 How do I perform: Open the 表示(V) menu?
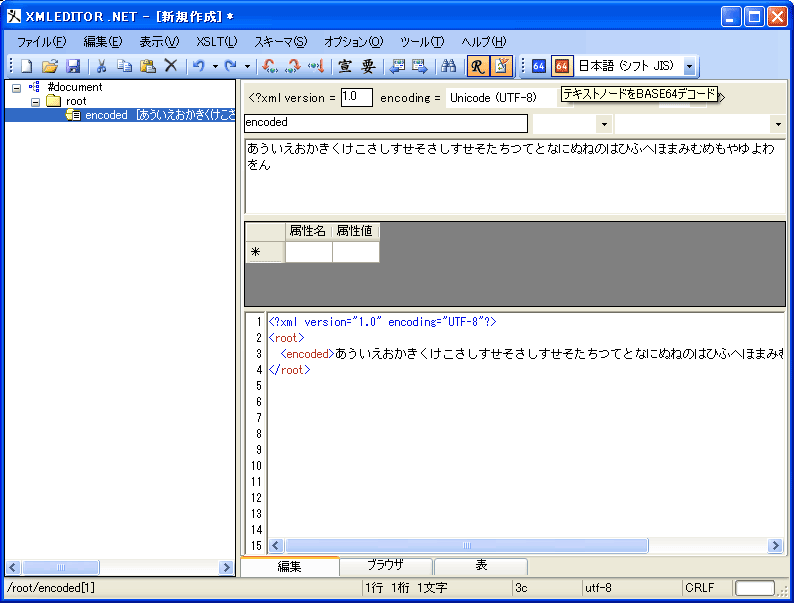(159, 42)
